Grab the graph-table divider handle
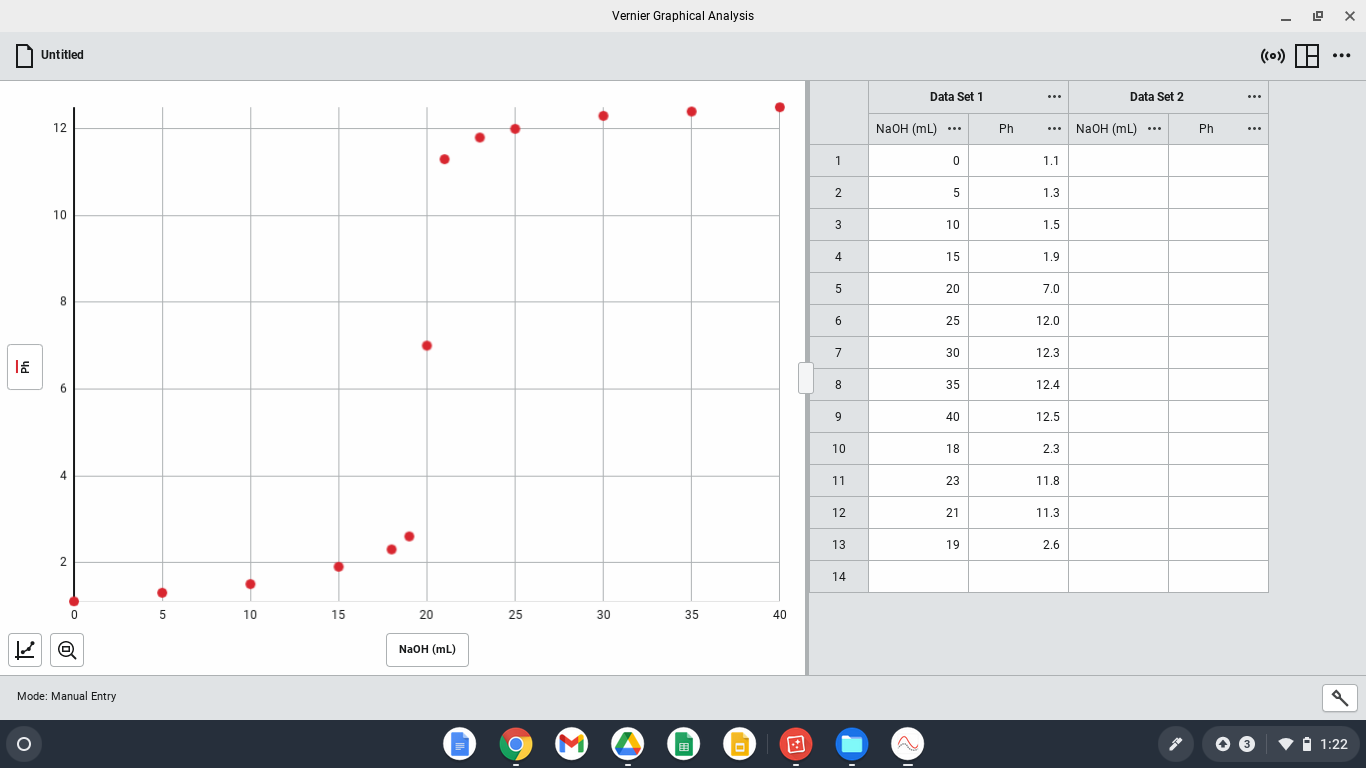Screen dimensions: 1366x768 (806, 378)
